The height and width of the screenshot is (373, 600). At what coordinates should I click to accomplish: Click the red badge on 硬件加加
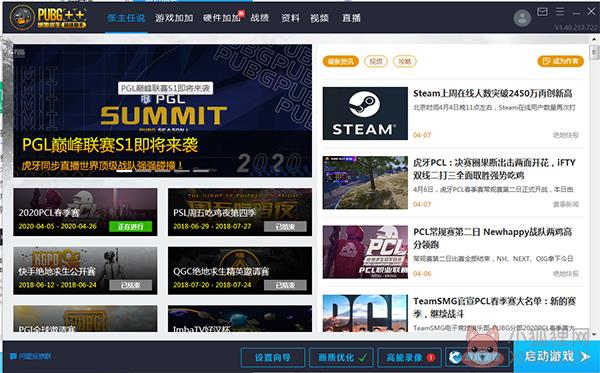[241, 14]
